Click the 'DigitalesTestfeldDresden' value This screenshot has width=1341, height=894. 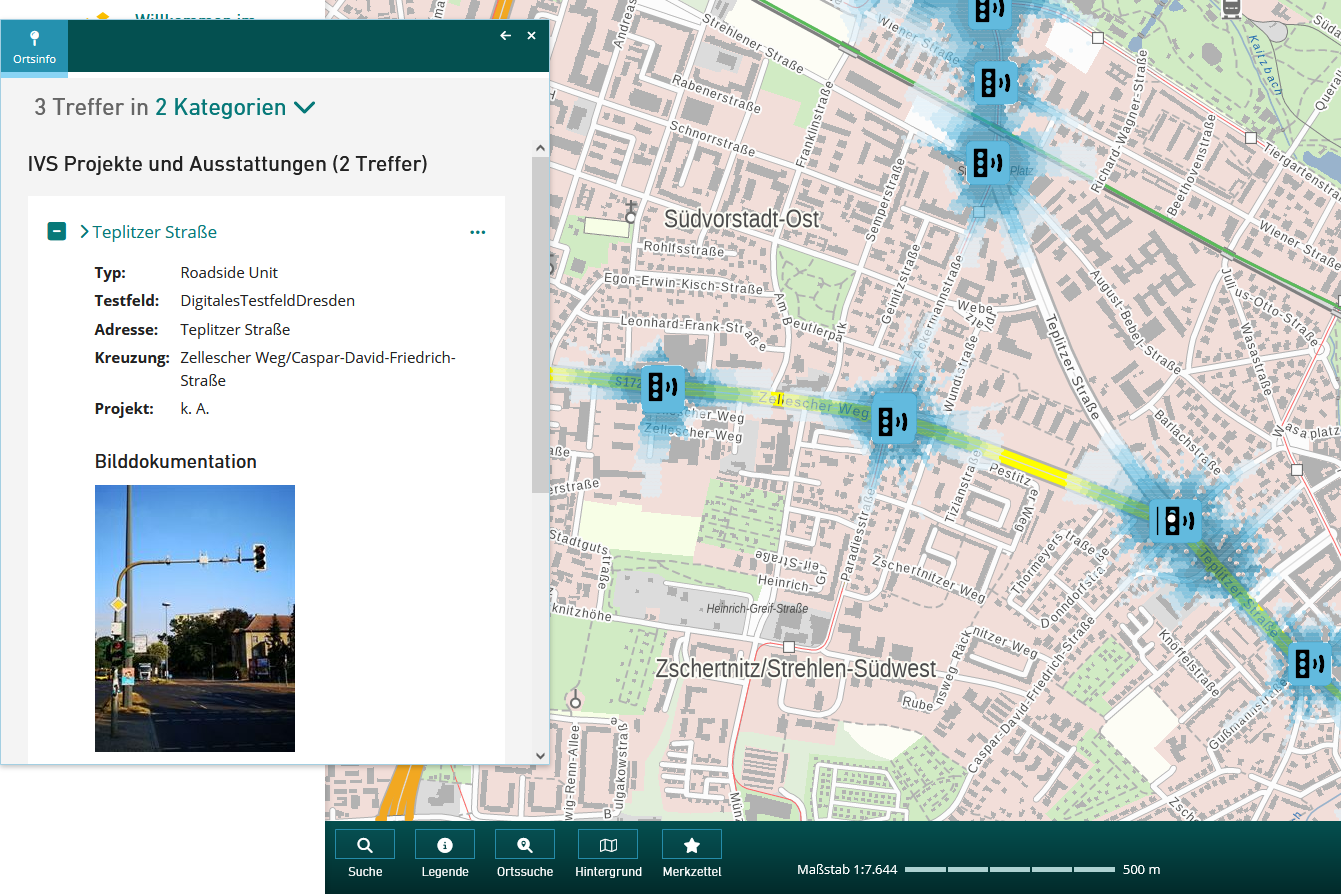pyautogui.click(x=268, y=301)
